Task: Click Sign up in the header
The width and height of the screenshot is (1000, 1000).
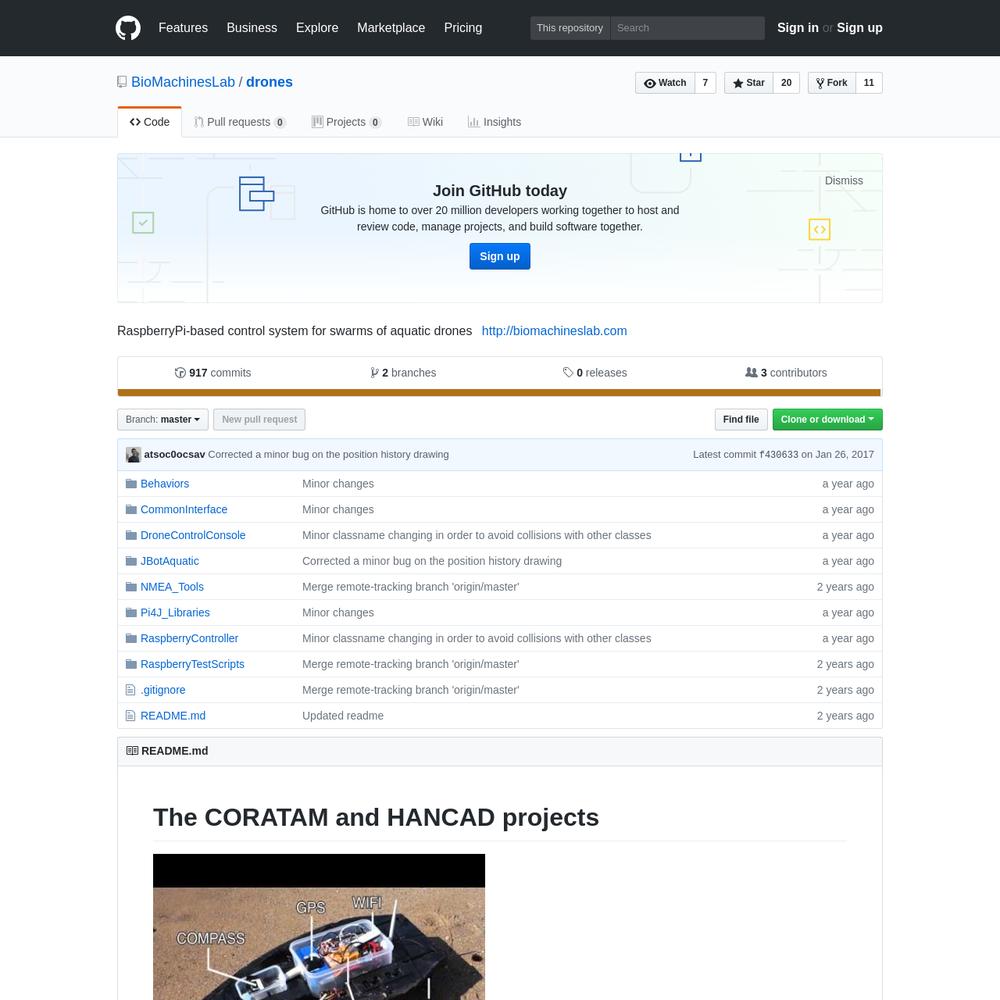Action: 860,28
